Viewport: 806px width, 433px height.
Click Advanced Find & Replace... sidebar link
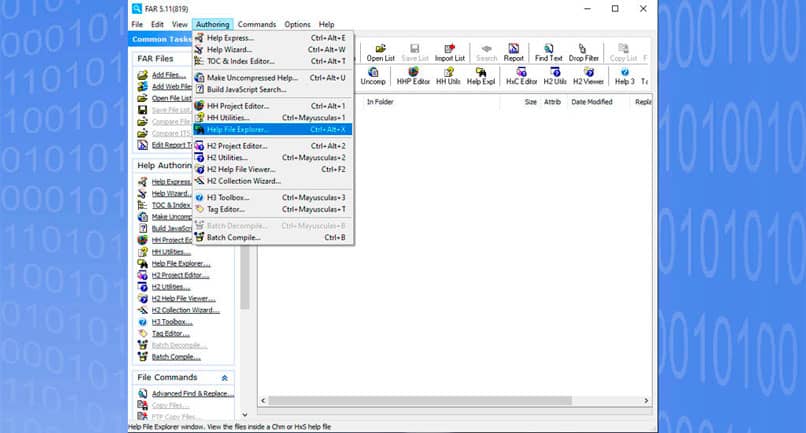[x=193, y=393]
